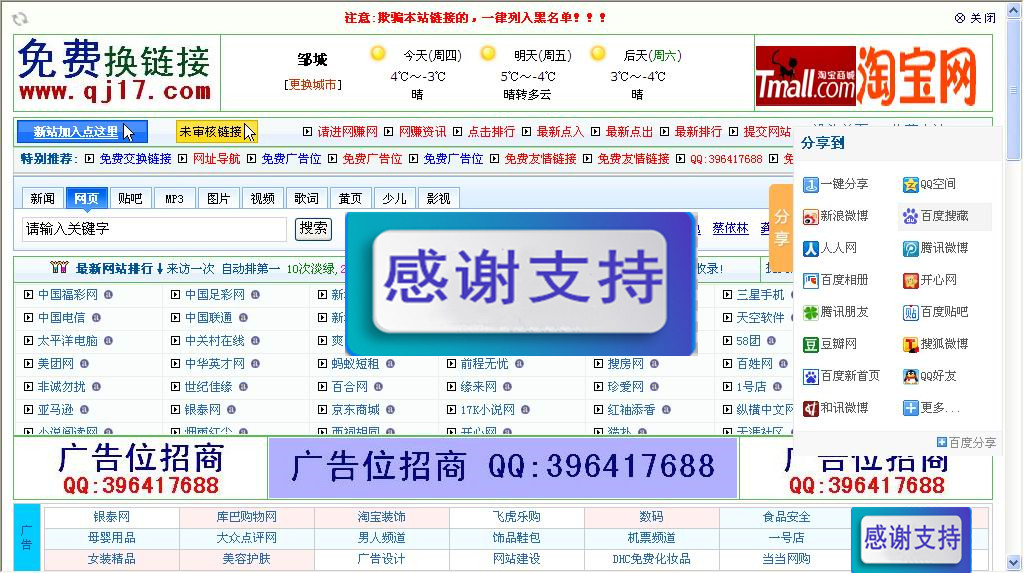Switch to the 影视 search tab
Image resolution: width=1024 pixels, height=573 pixels.
pos(438,199)
